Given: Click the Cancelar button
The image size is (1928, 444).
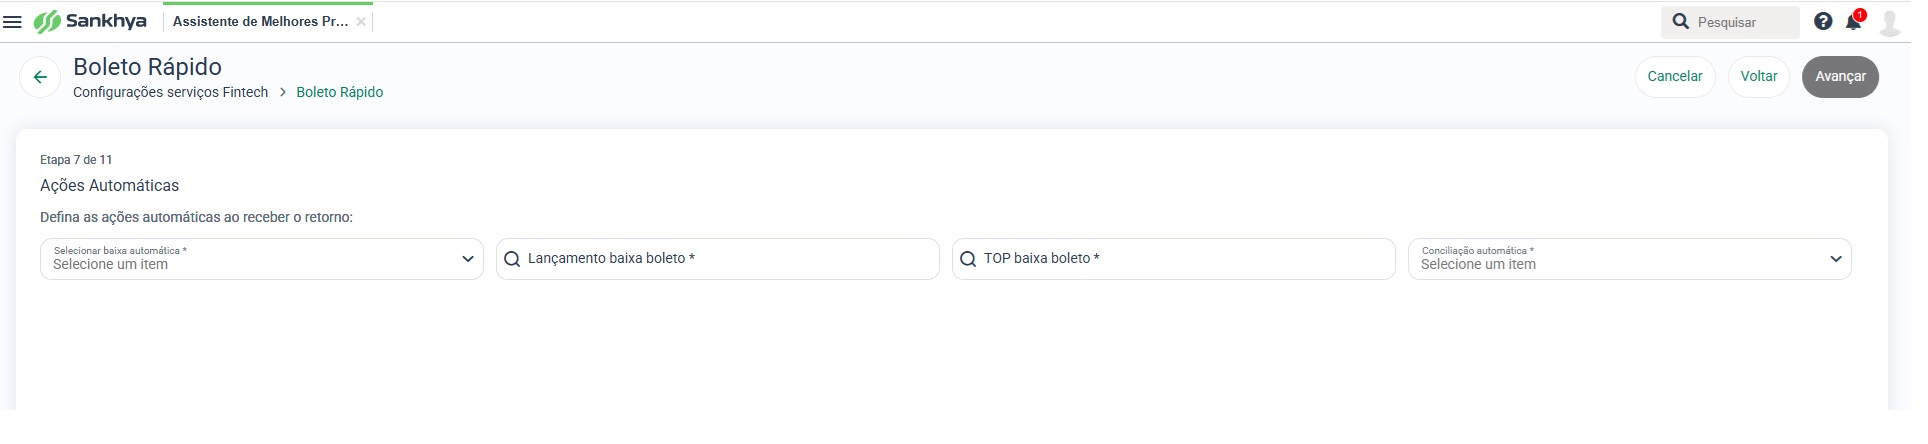Looking at the screenshot, I should click(1675, 77).
